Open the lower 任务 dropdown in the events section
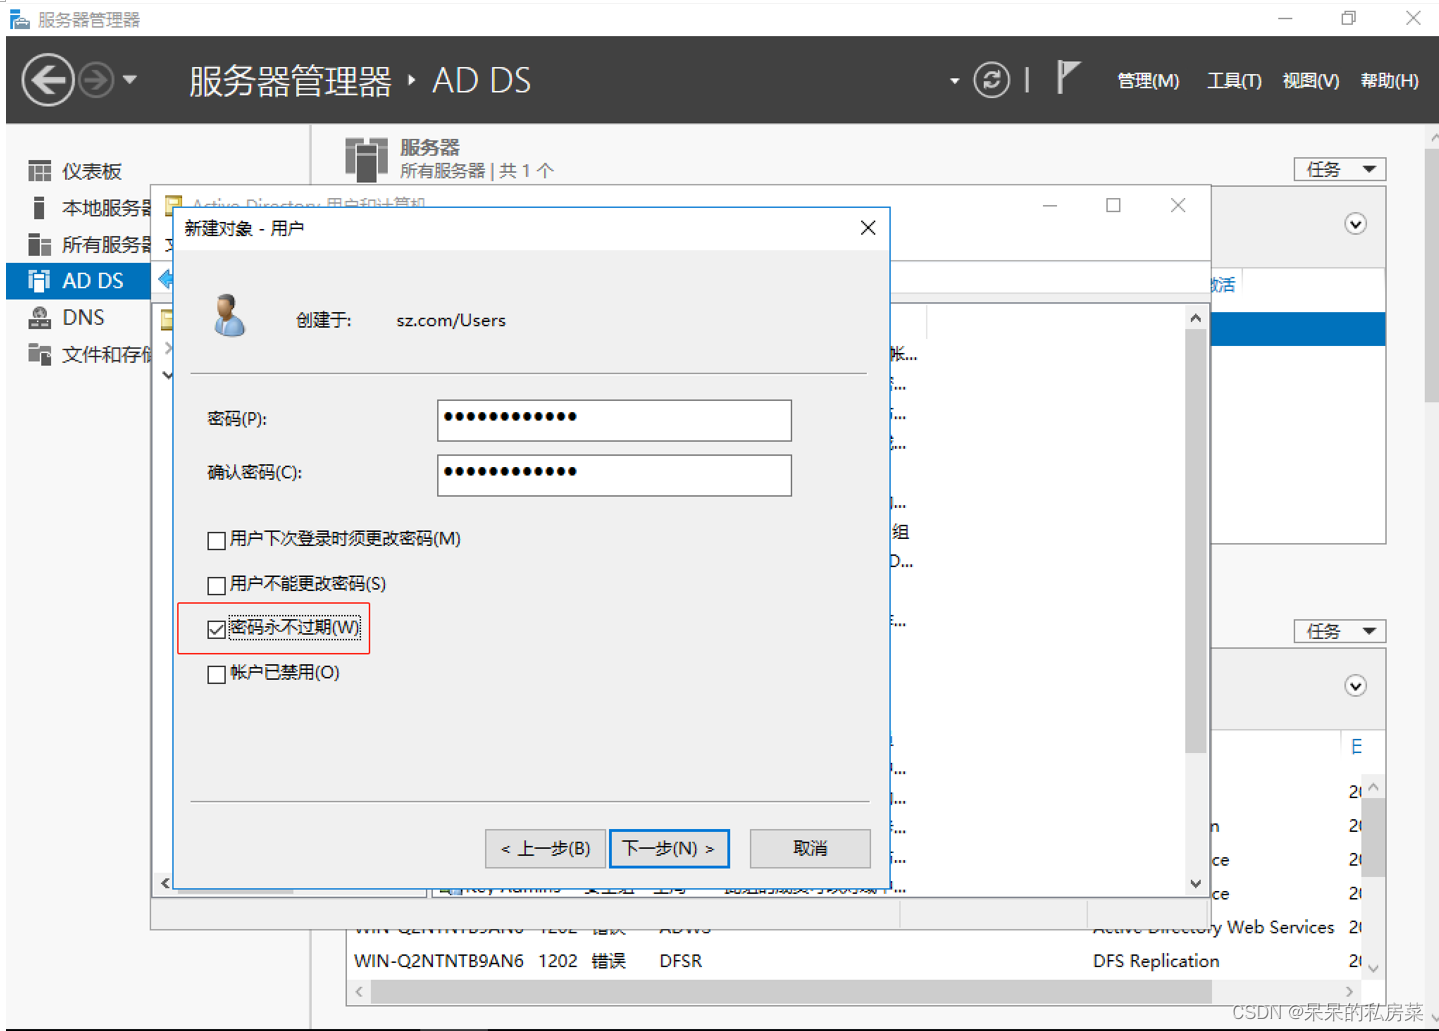The image size is (1439, 1031). point(1340,631)
